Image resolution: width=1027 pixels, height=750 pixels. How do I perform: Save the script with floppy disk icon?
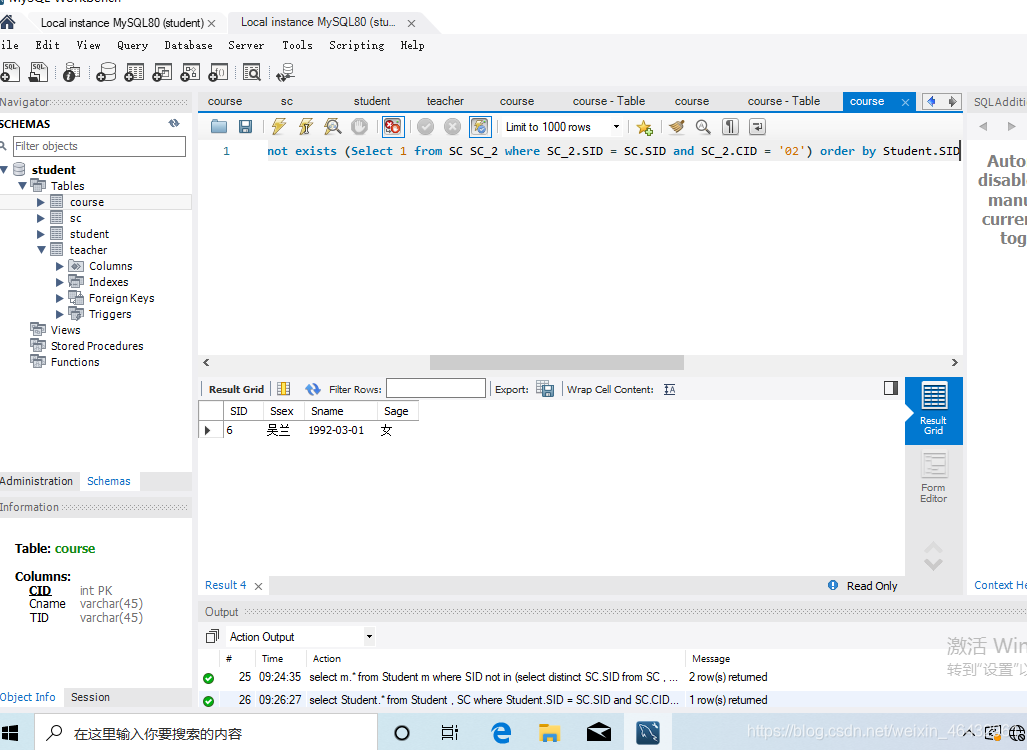[x=246, y=126]
